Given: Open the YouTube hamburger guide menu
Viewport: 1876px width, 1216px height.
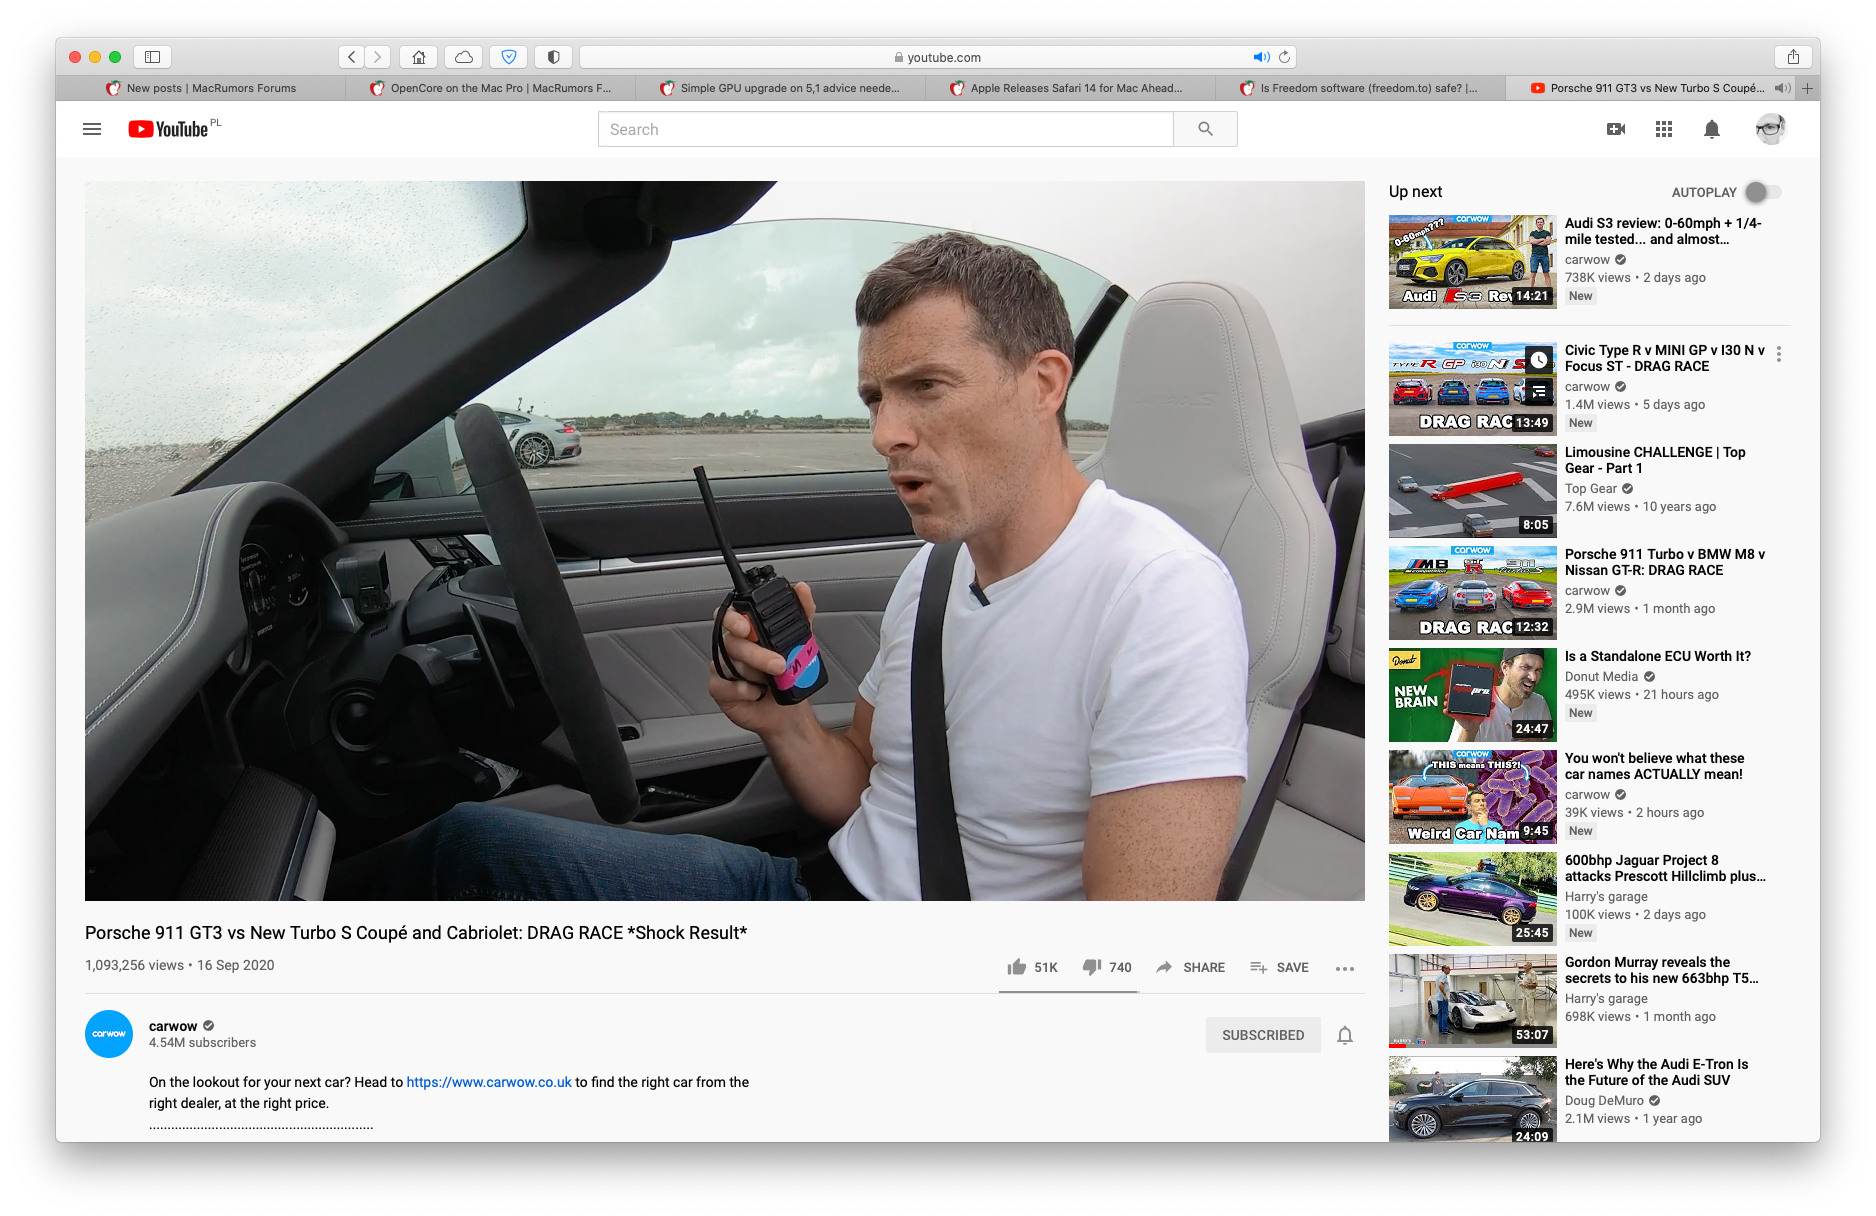Looking at the screenshot, I should (x=92, y=129).
